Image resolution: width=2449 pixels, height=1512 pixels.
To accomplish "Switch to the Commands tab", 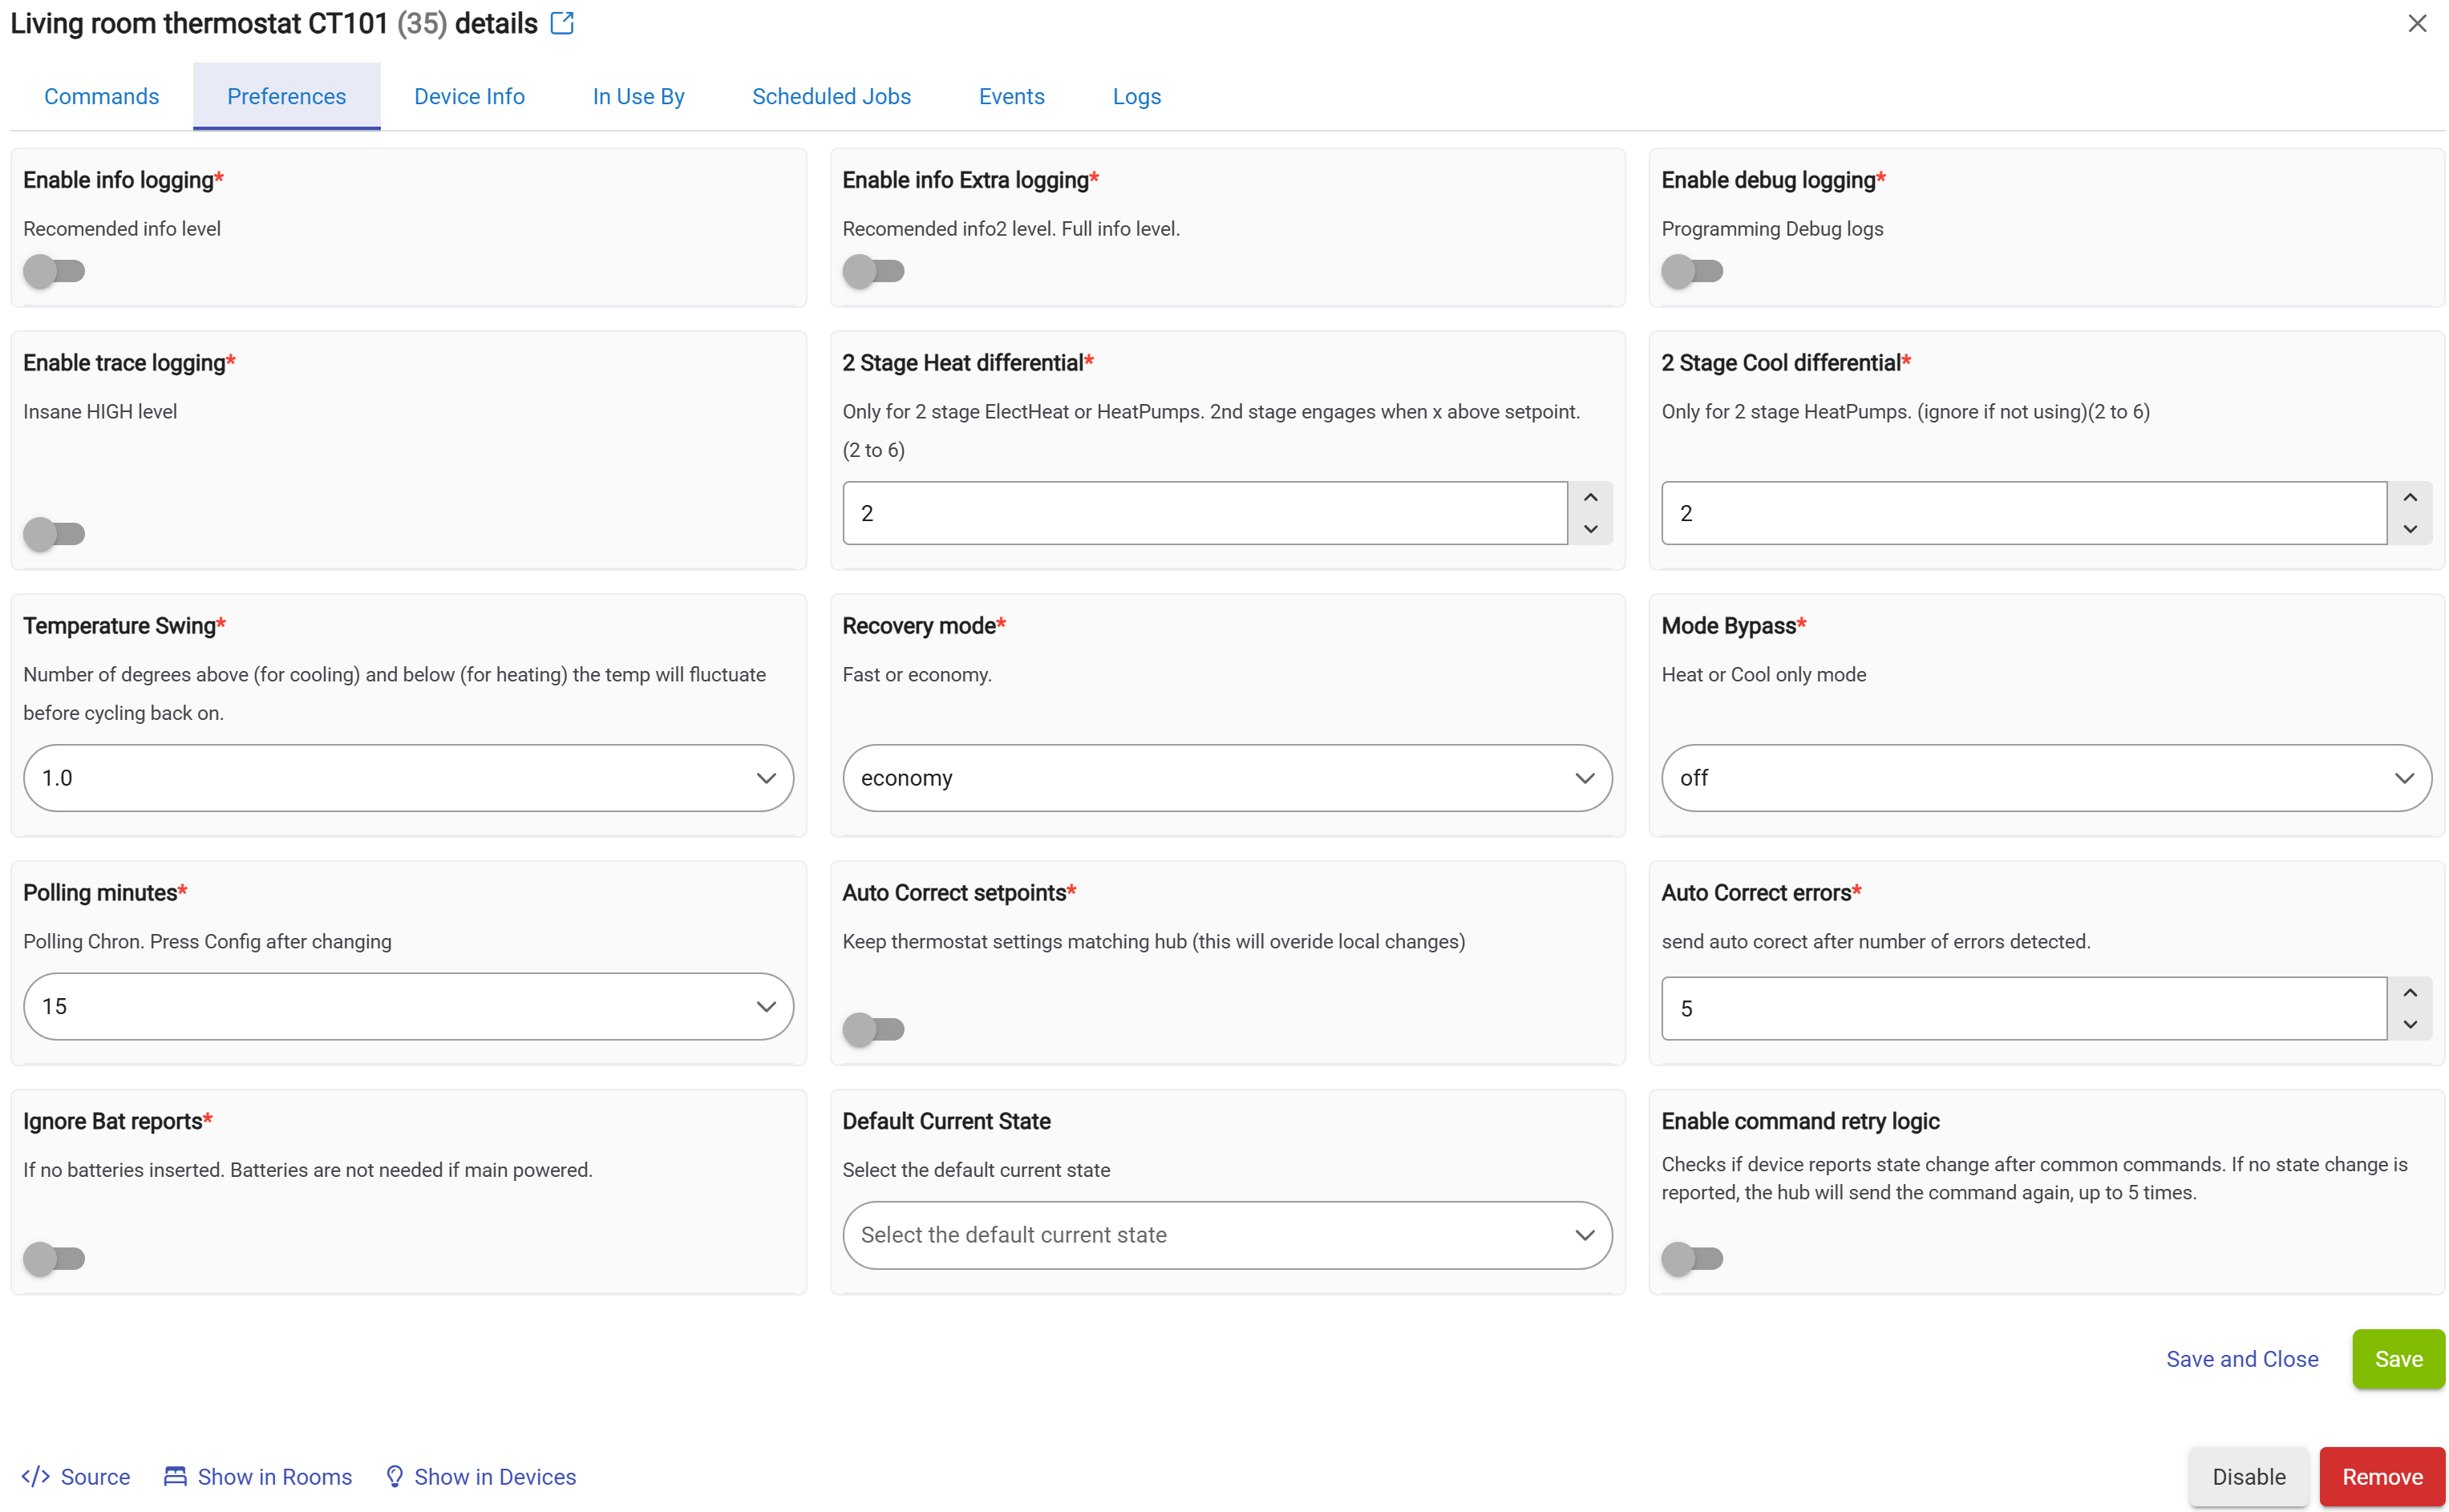I will click(101, 96).
